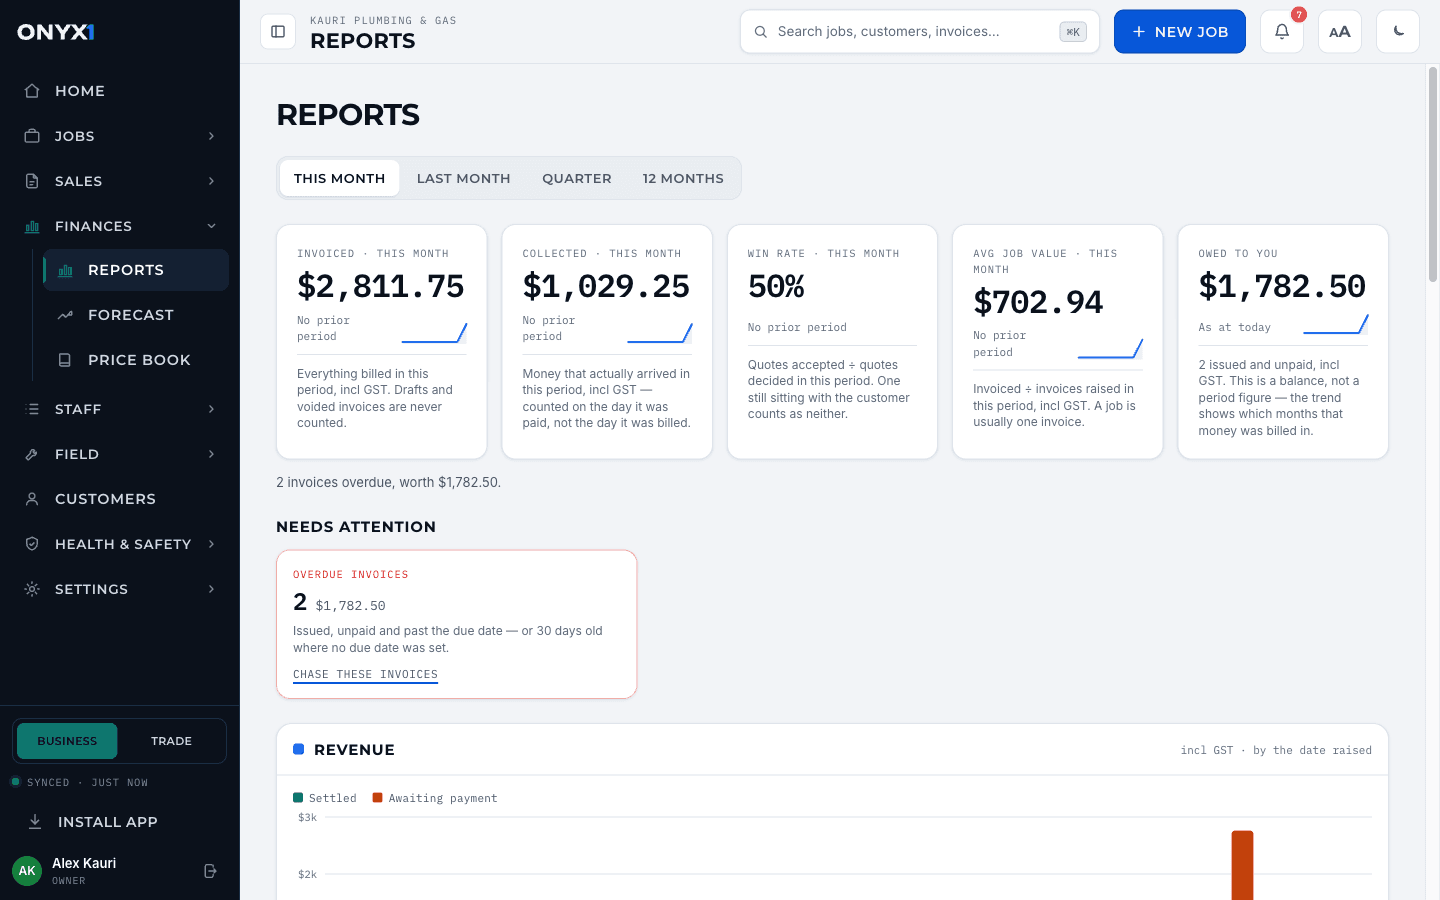
Task: Click the ONYX logo
Action: click(x=56, y=32)
